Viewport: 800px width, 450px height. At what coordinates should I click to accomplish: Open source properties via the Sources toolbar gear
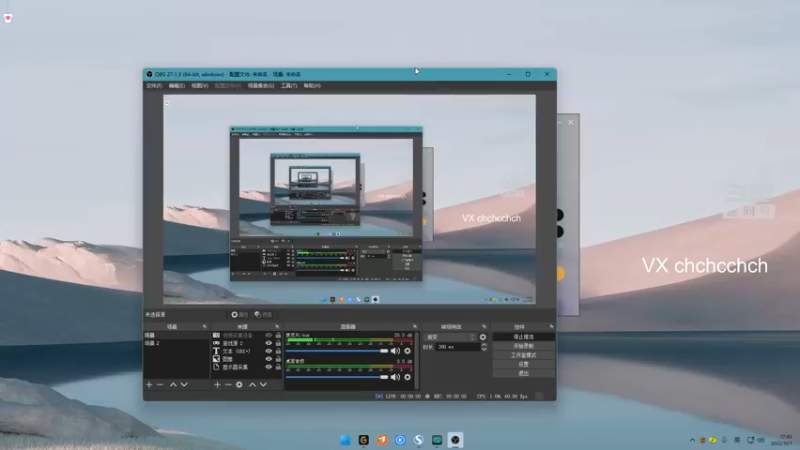(x=239, y=385)
